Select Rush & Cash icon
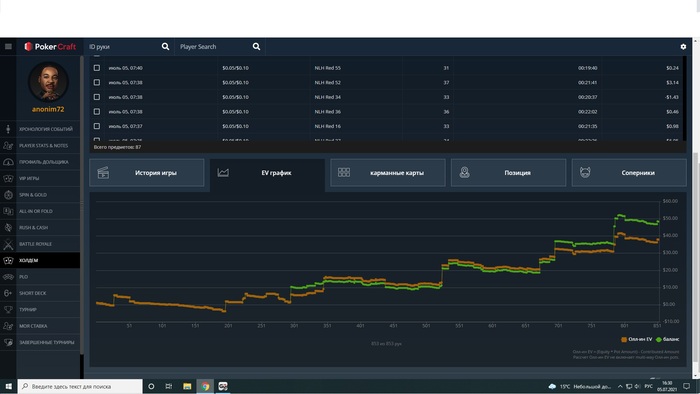700x394 pixels. [x=8, y=228]
